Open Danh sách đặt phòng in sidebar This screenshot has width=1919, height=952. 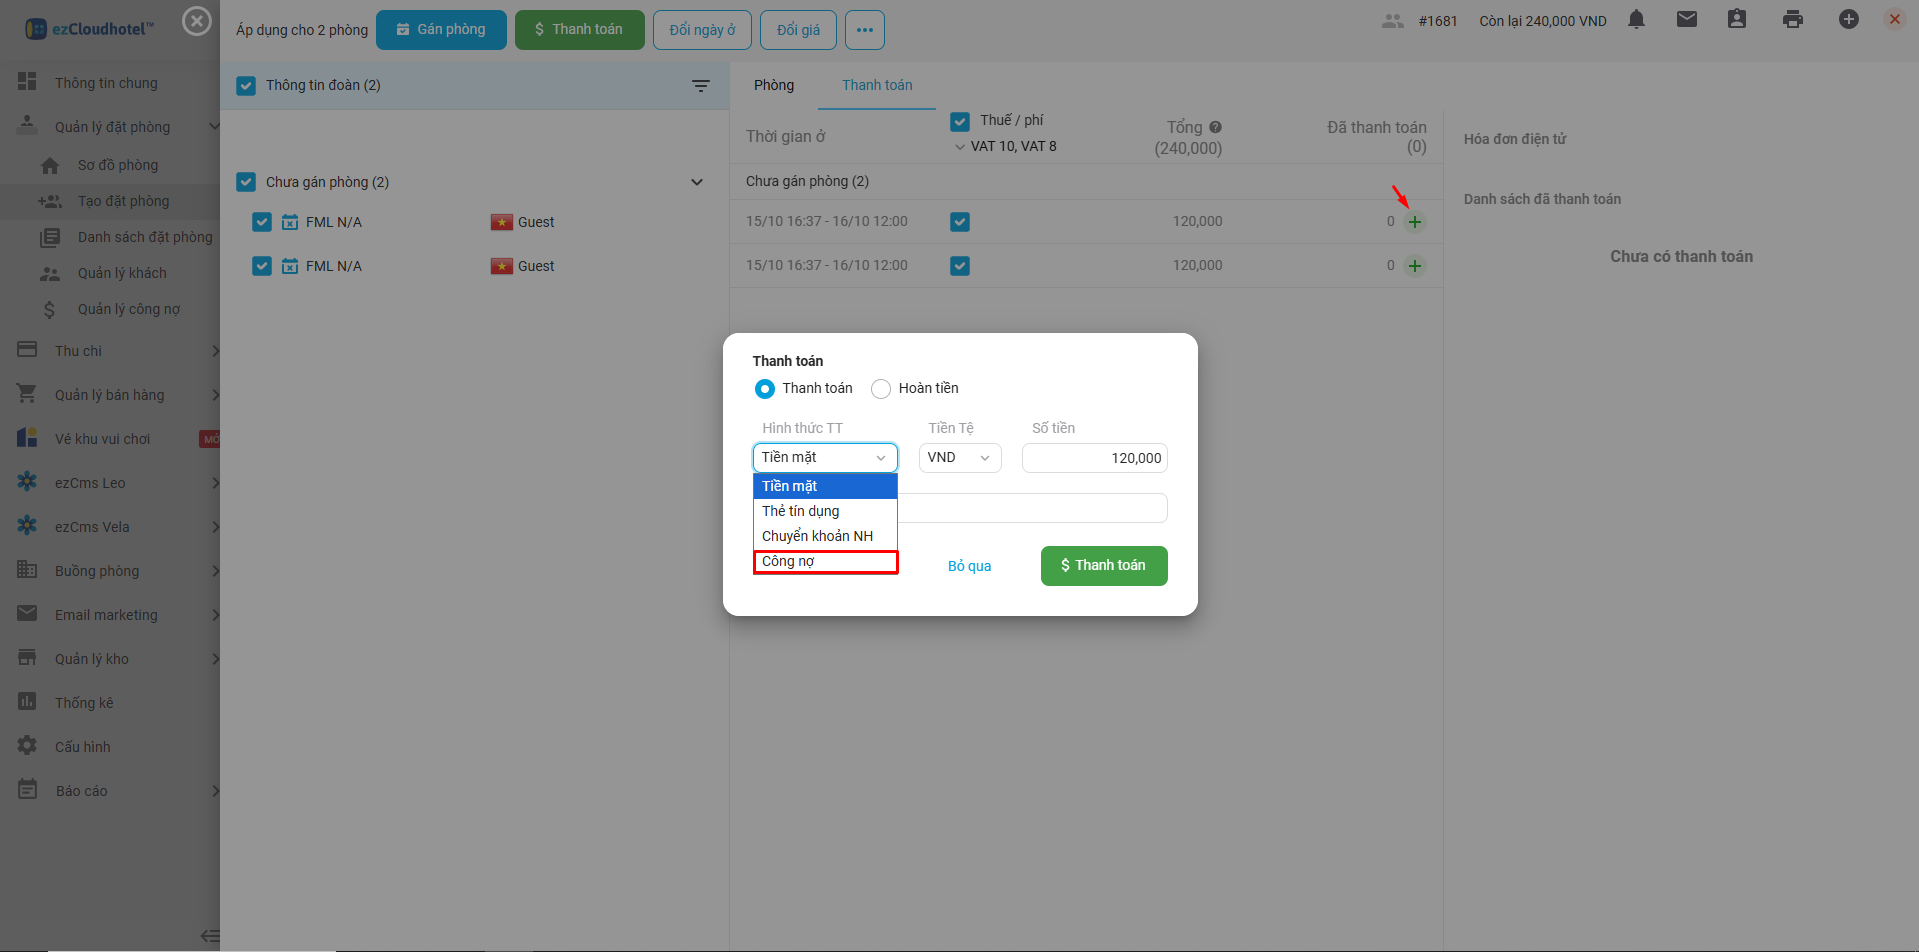(x=144, y=237)
